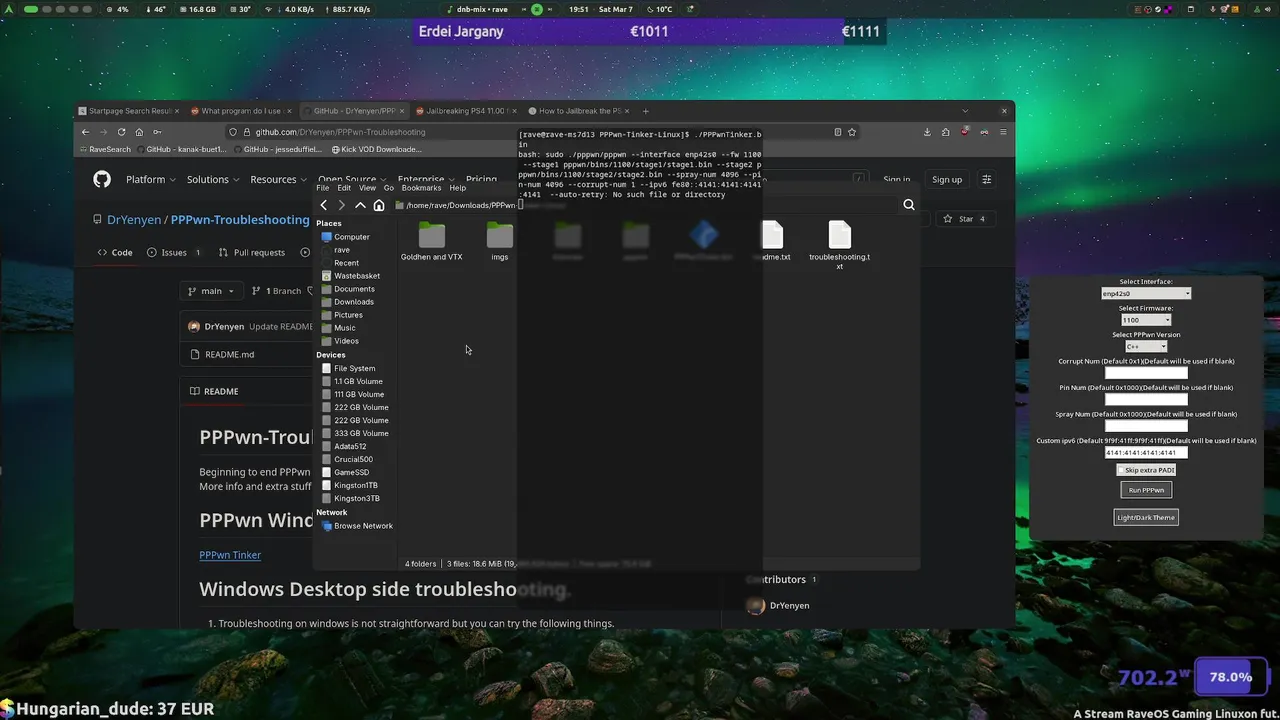
Task: Open the Issues tab of the repository
Action: [174, 253]
